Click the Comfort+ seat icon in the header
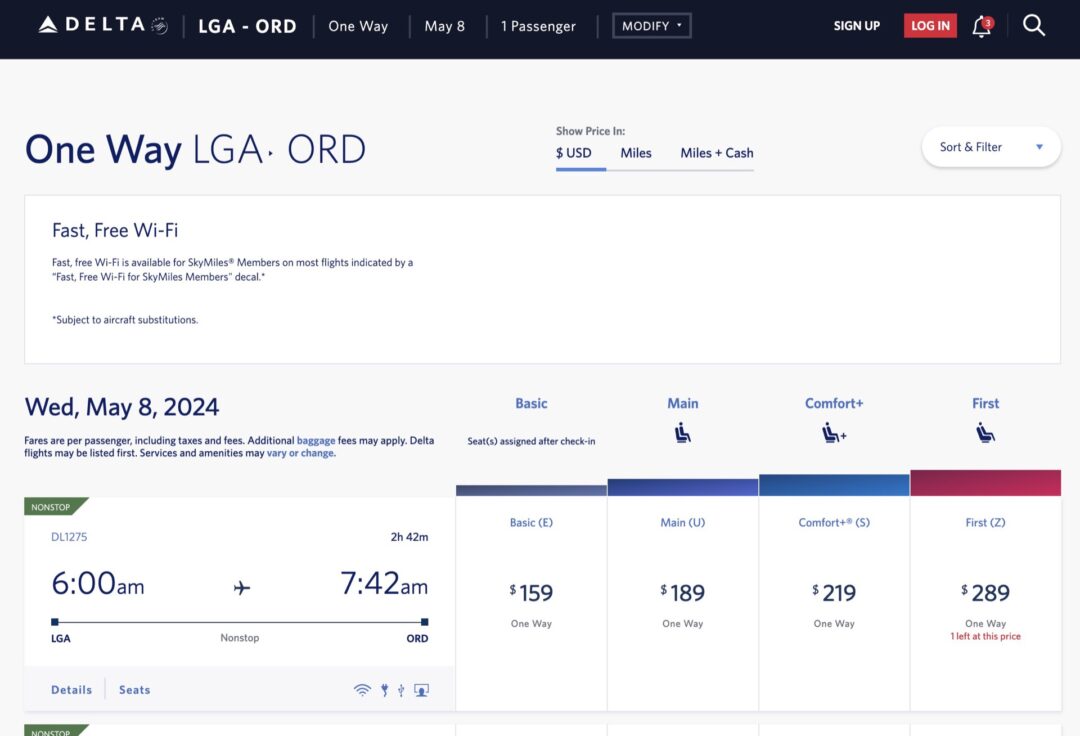 (x=834, y=432)
